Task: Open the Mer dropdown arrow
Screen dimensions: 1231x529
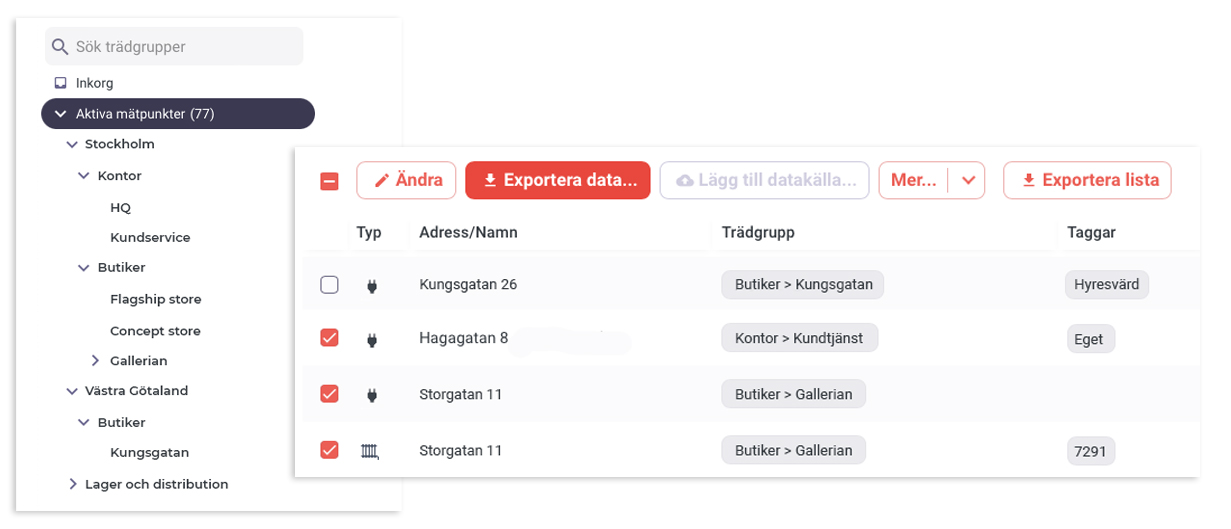Action: tap(967, 181)
